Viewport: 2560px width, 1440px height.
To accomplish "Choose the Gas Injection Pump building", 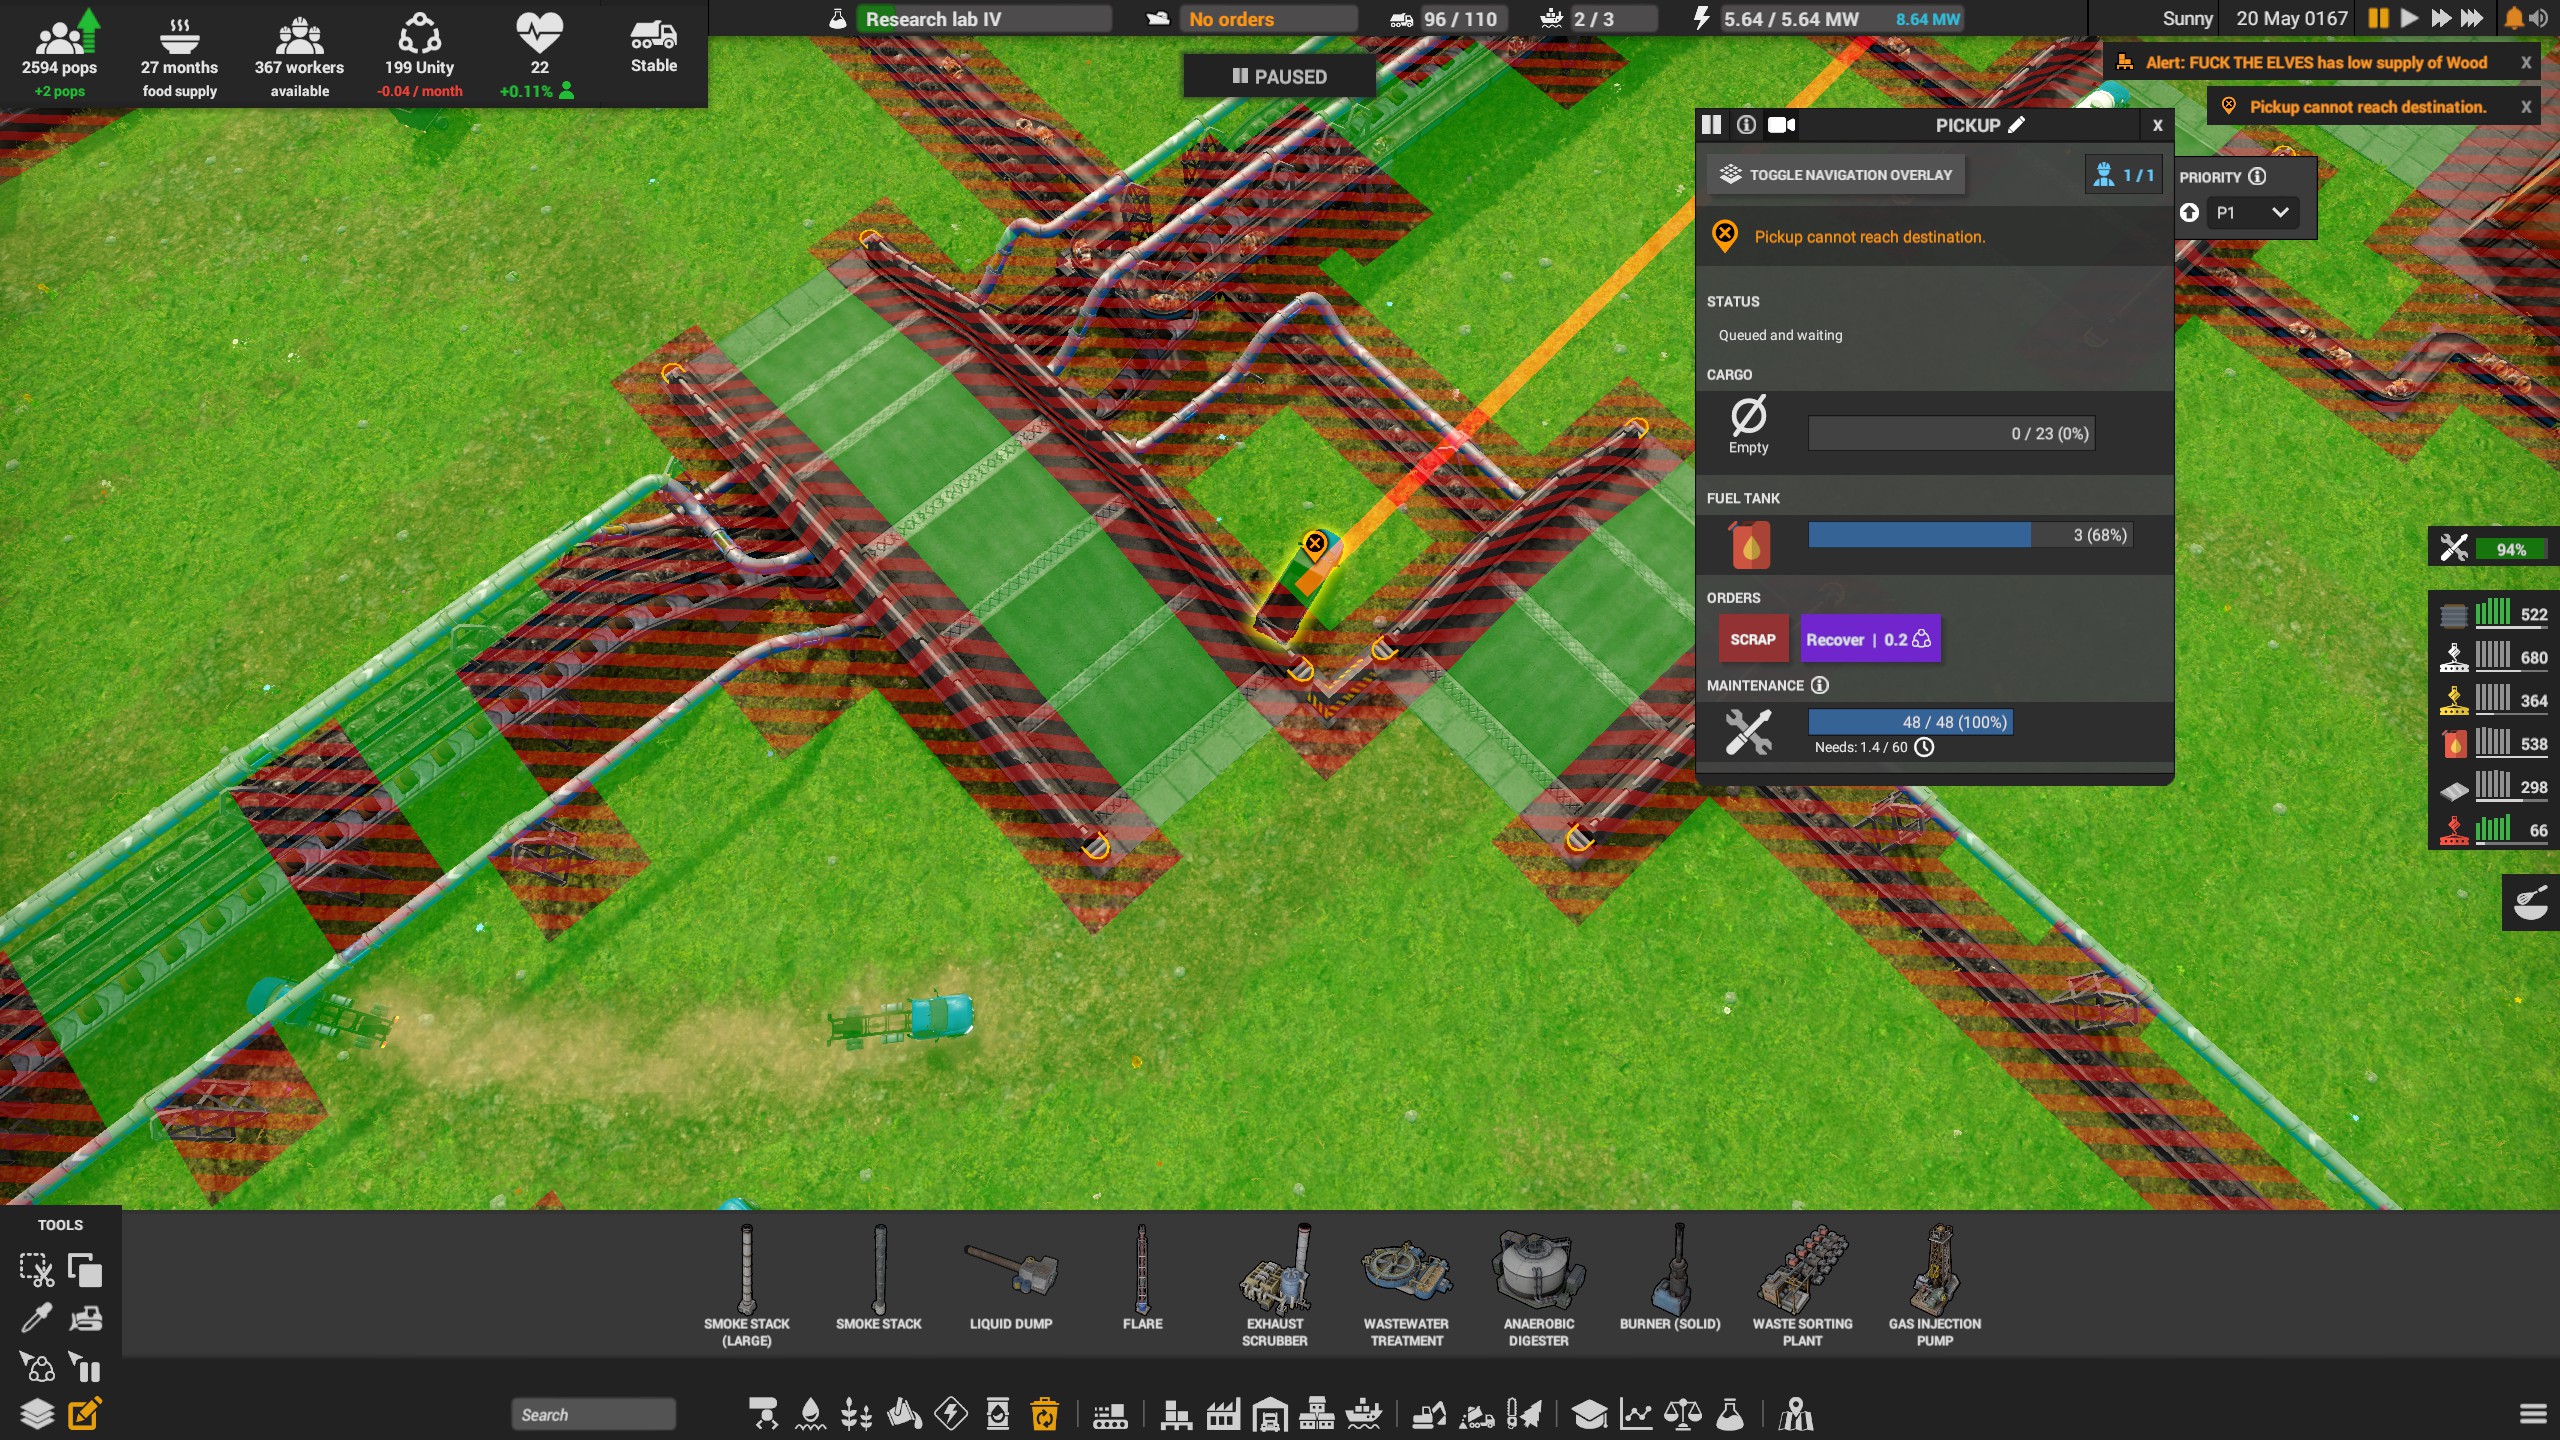I will [x=1934, y=1285].
